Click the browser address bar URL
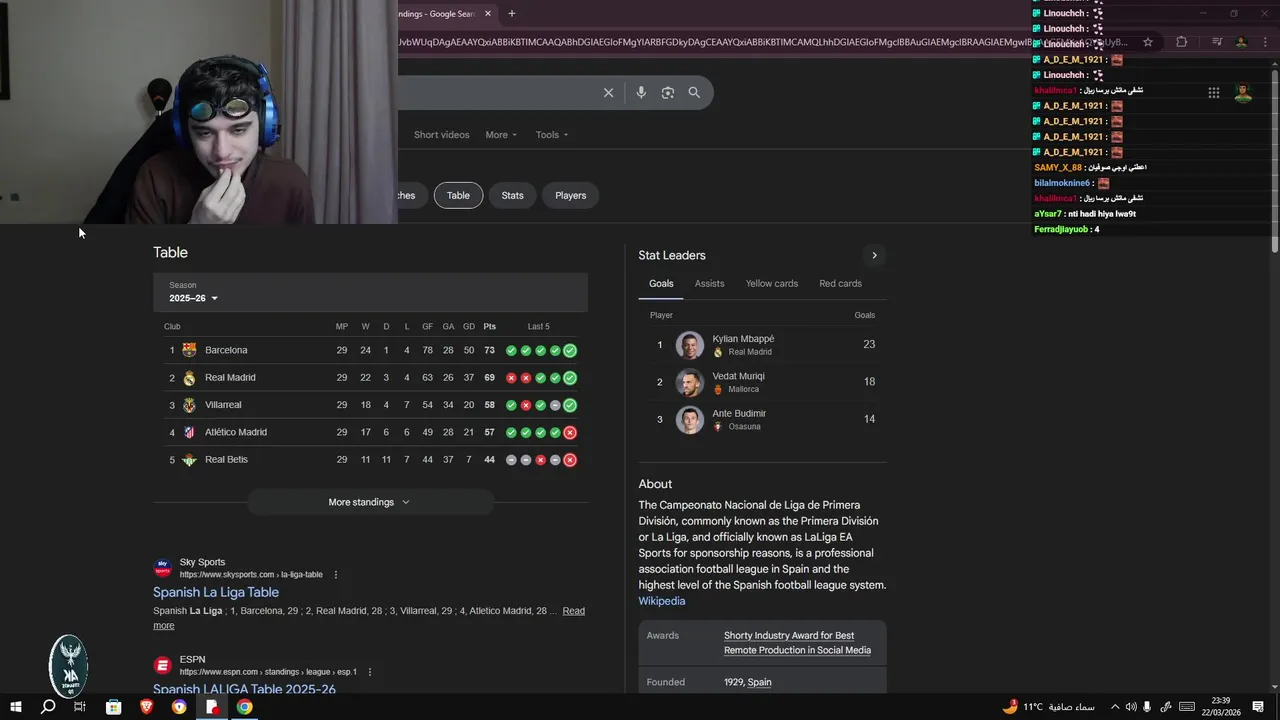Image resolution: width=1280 pixels, height=720 pixels. click(x=763, y=42)
